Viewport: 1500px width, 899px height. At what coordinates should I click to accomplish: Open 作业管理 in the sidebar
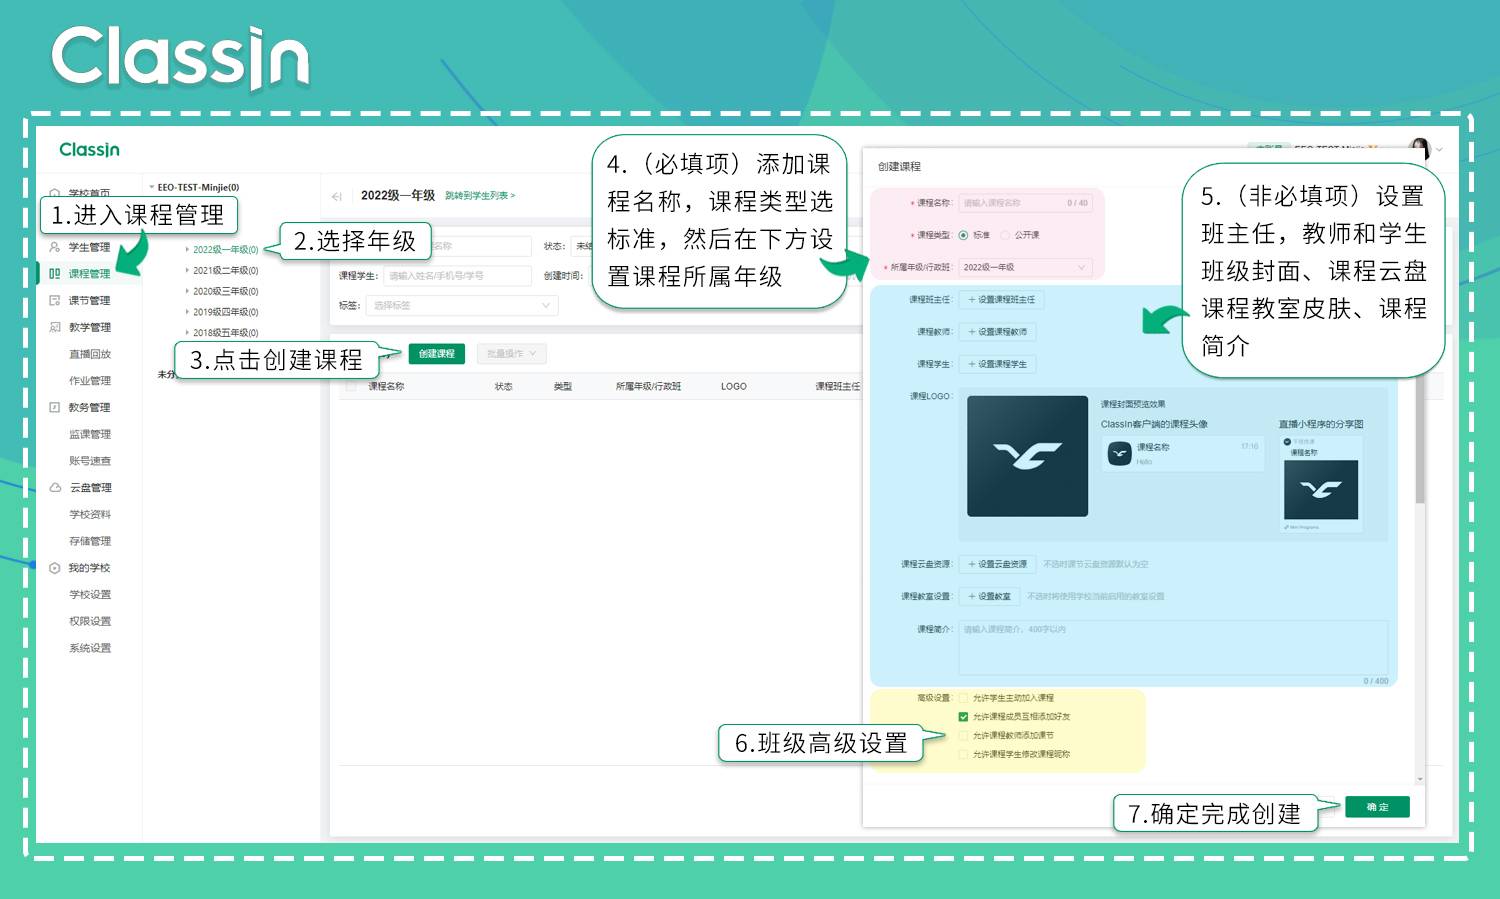coord(90,381)
